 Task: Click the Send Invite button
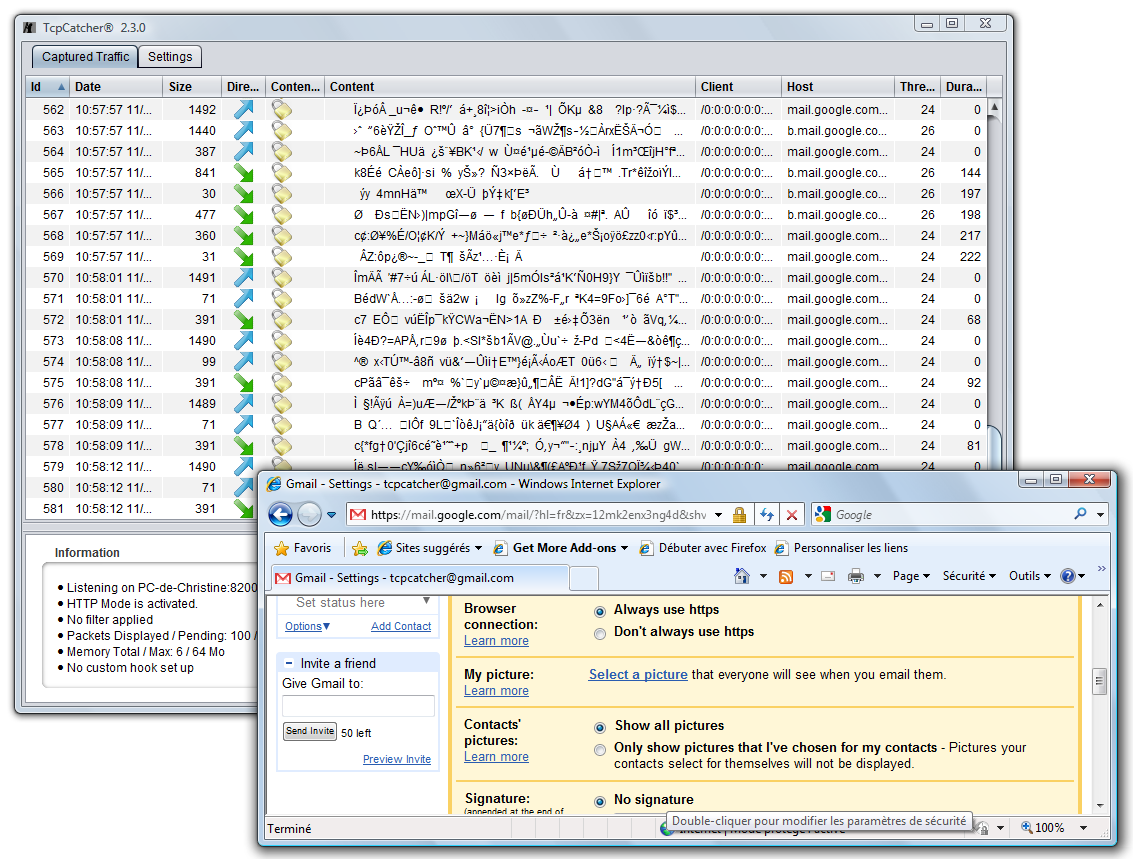[x=310, y=731]
